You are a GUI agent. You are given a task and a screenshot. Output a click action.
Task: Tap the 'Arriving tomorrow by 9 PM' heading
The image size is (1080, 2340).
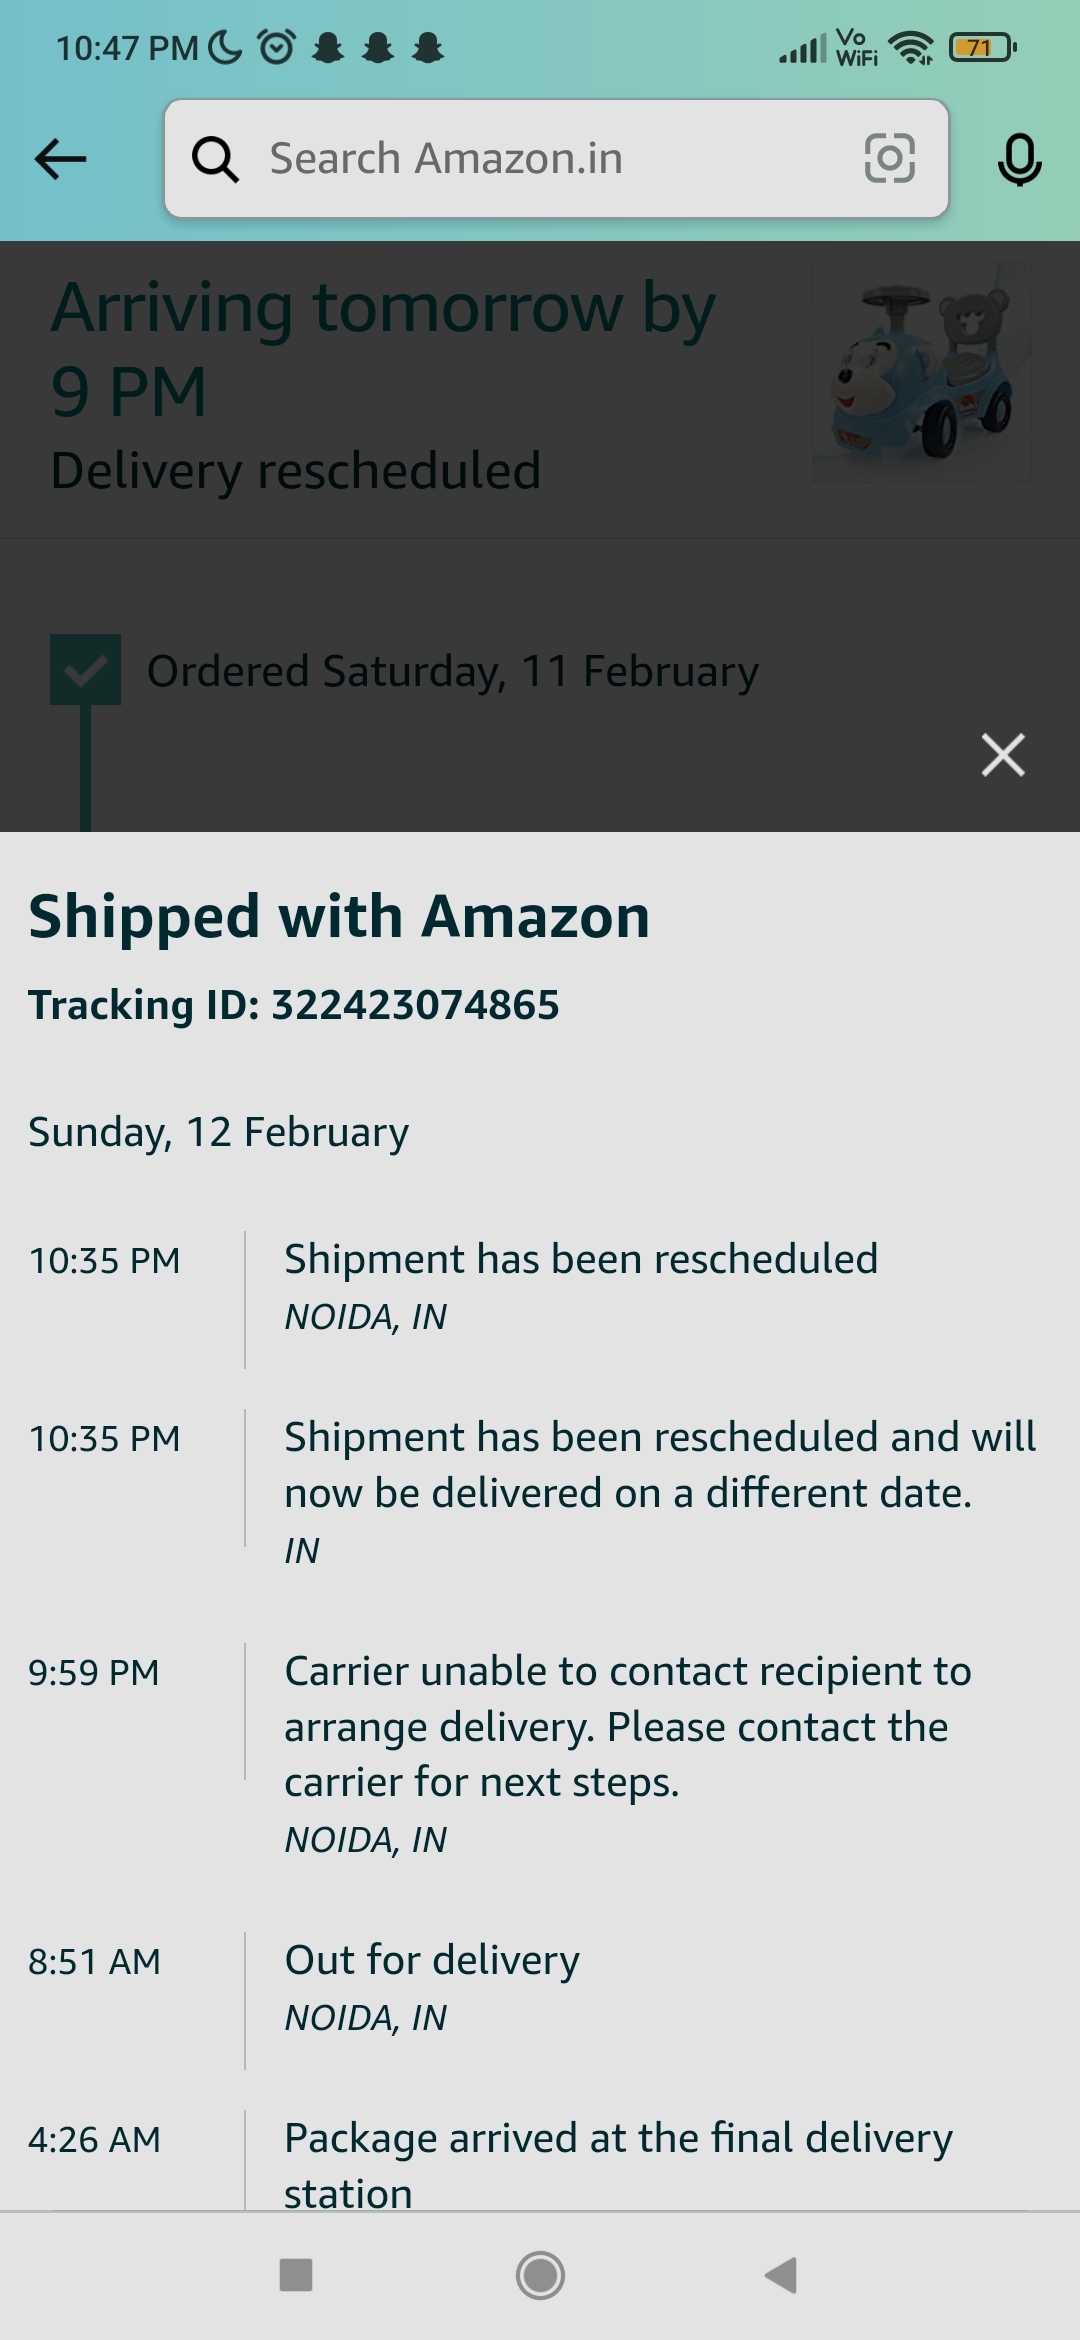click(x=383, y=348)
